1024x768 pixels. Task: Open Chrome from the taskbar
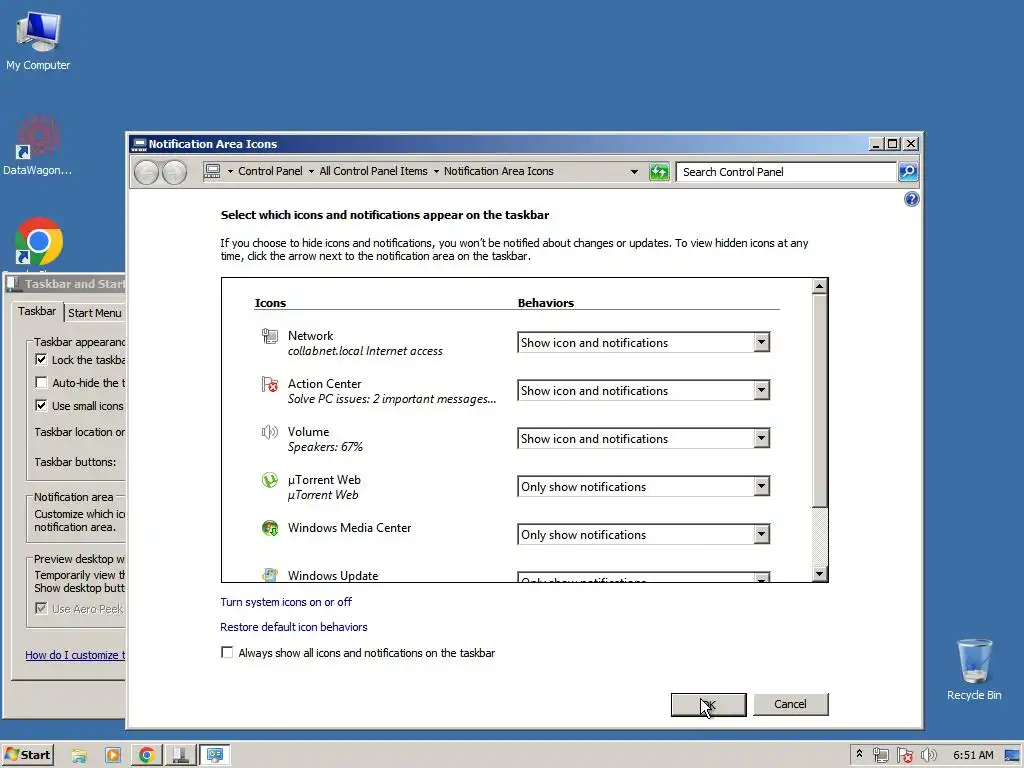(146, 756)
